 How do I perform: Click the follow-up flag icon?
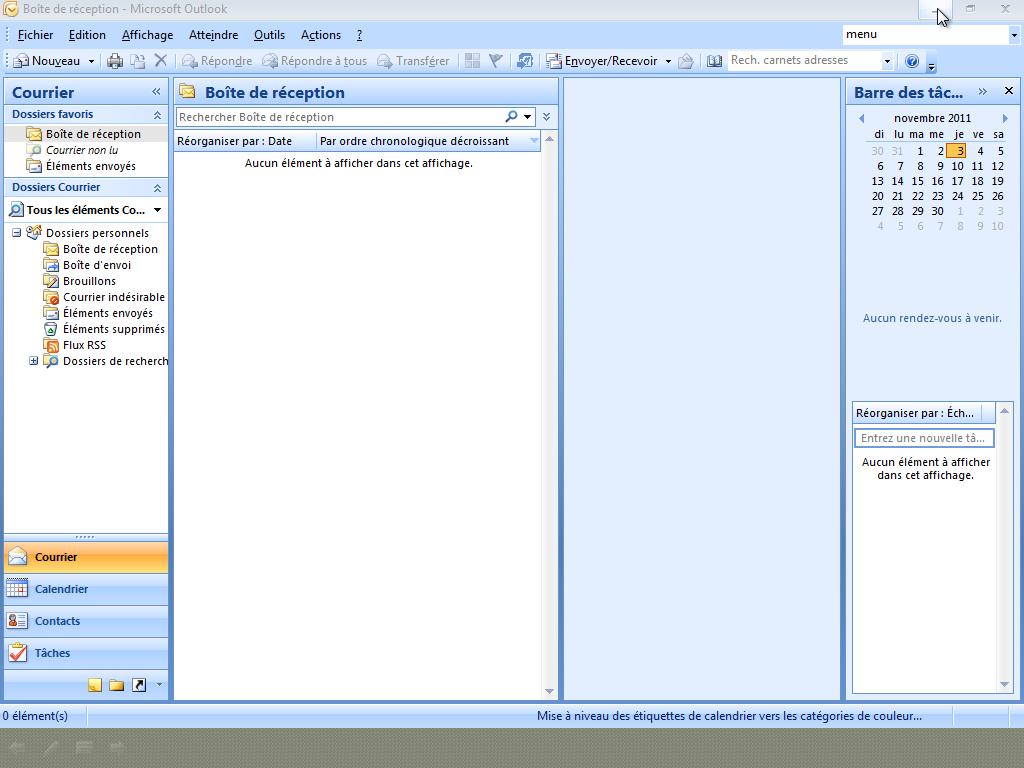(x=496, y=61)
